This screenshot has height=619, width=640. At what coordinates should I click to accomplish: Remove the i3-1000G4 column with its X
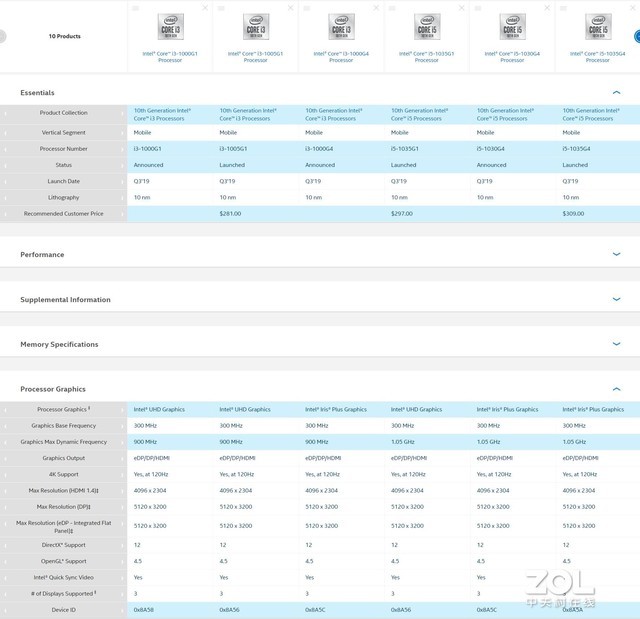pyautogui.click(x=376, y=8)
